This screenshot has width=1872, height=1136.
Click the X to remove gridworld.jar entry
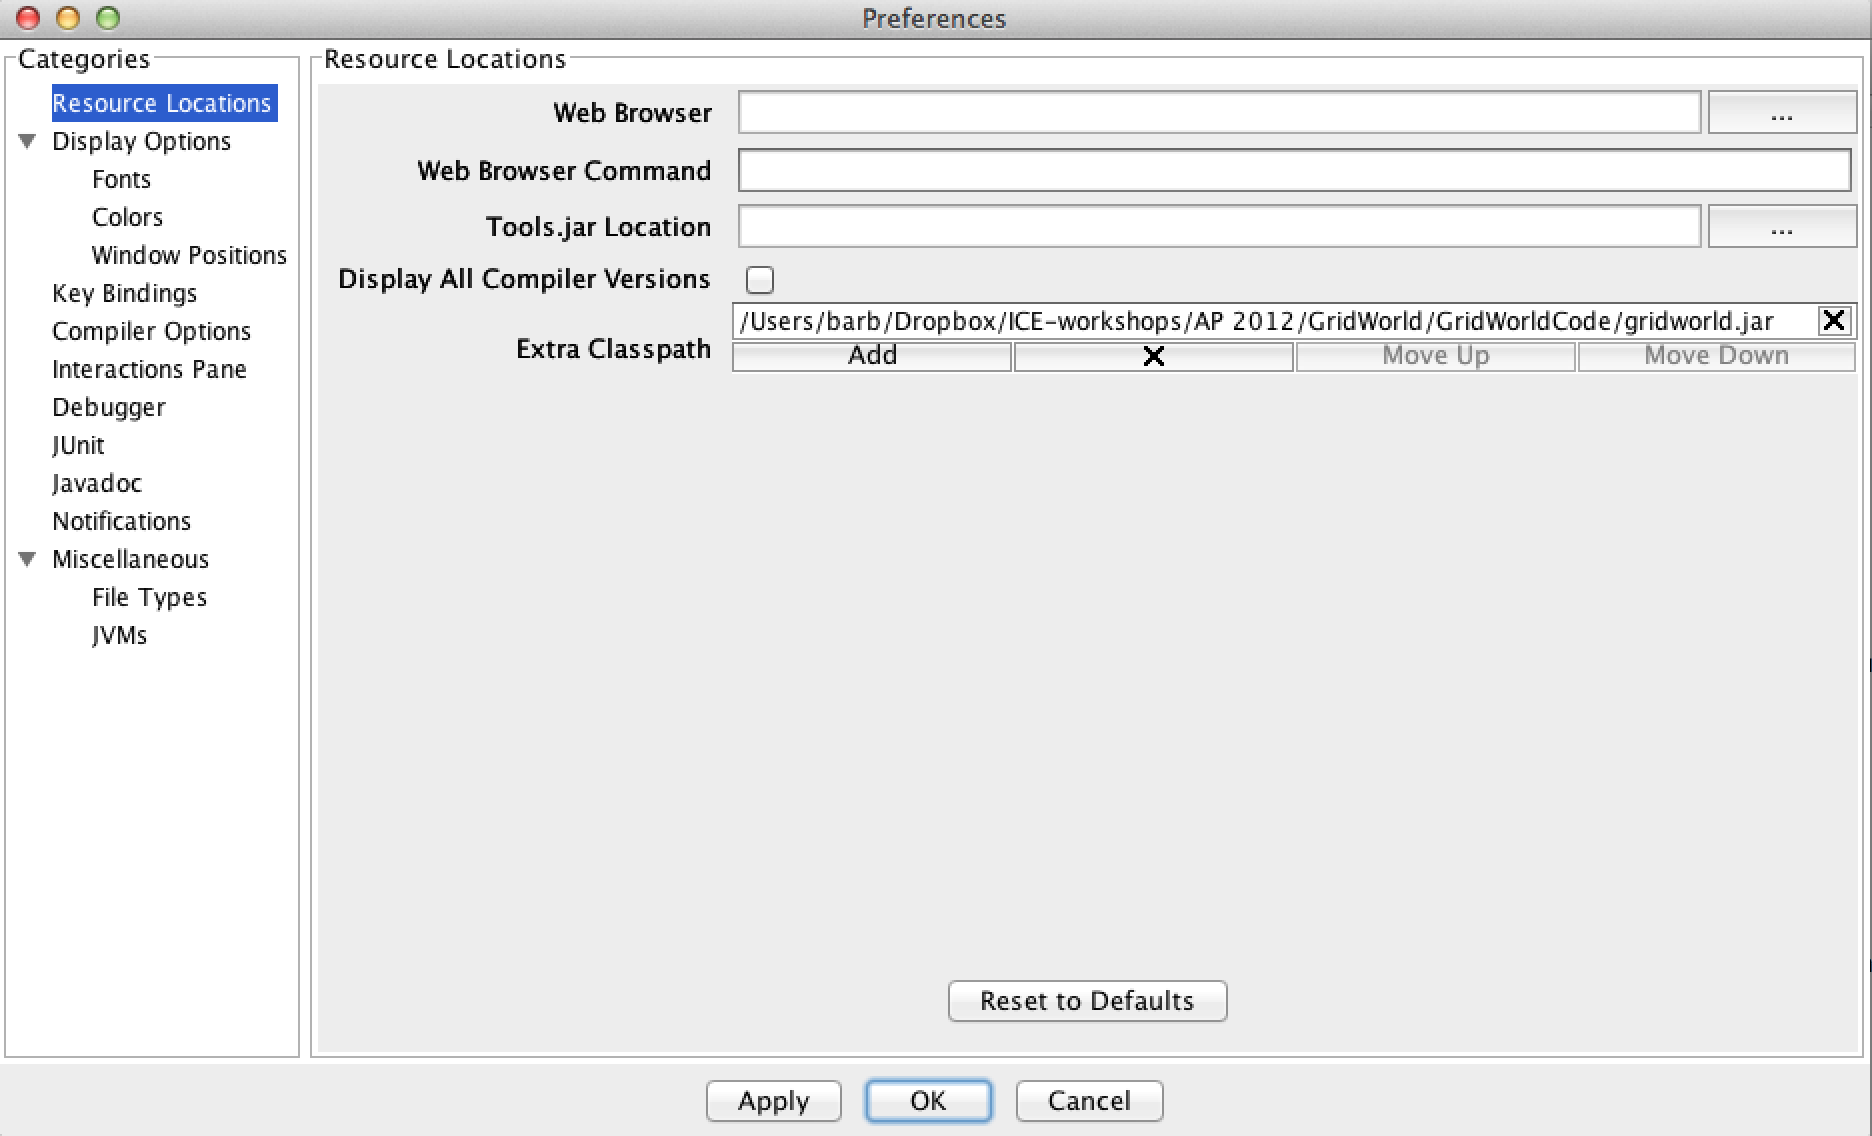pyautogui.click(x=1834, y=320)
